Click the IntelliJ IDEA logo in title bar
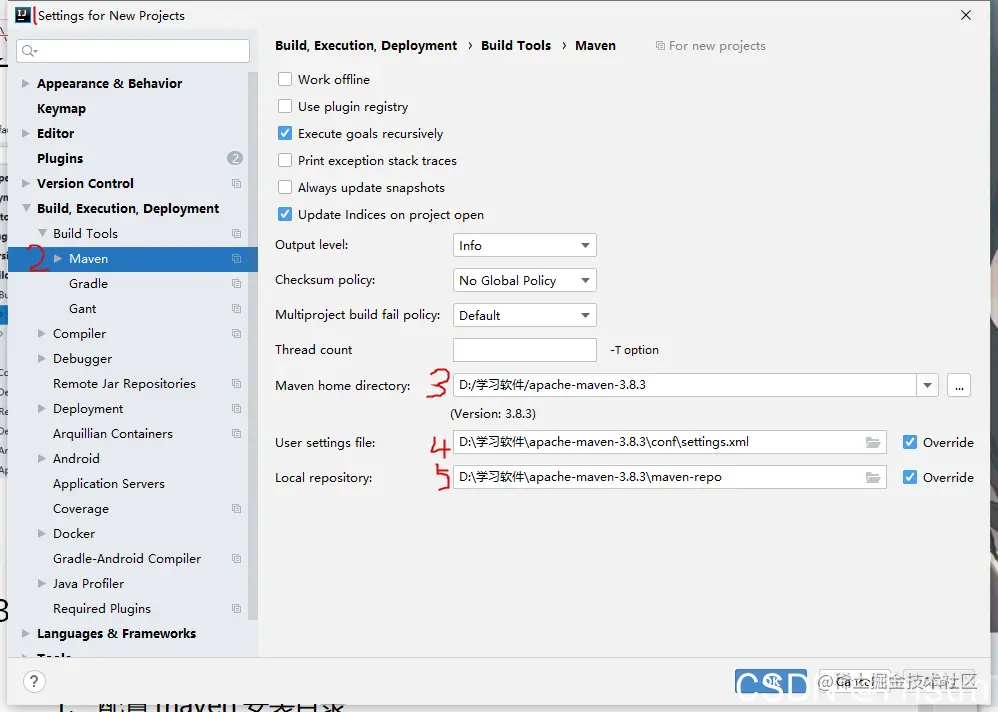 [x=23, y=15]
